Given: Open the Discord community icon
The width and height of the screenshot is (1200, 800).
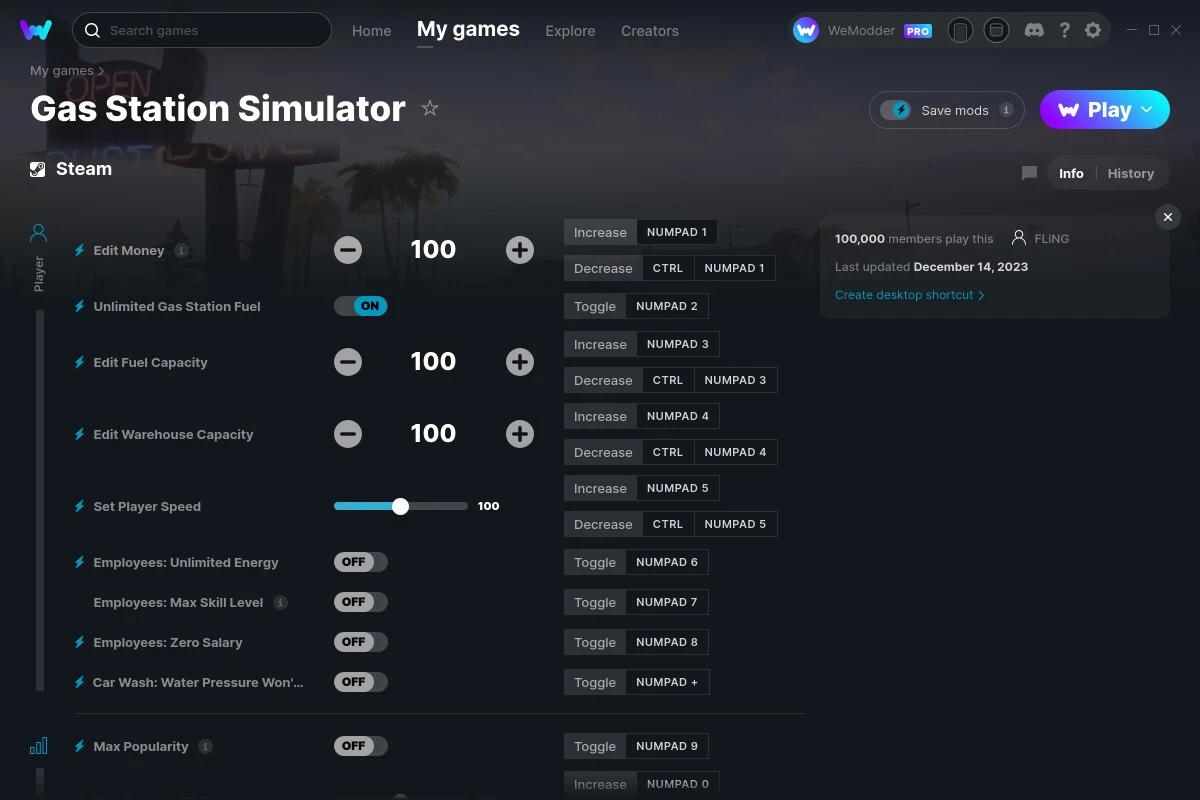Looking at the screenshot, I should (1034, 30).
